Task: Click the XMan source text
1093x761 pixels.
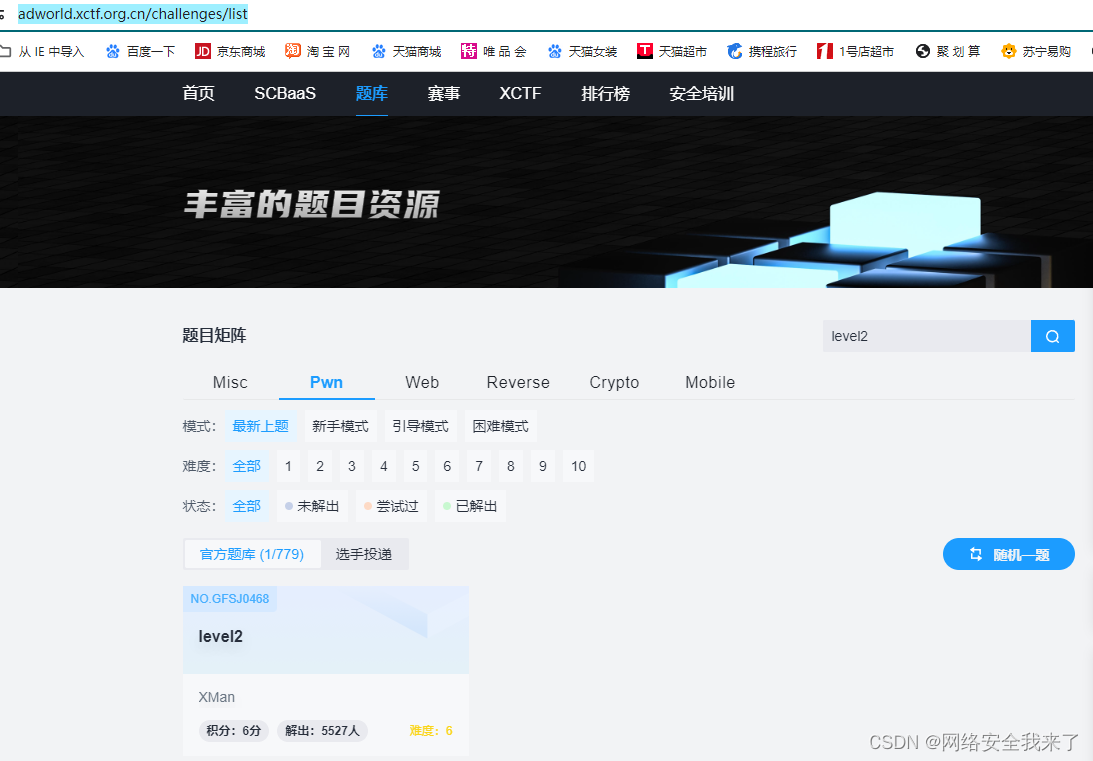Action: (x=217, y=697)
